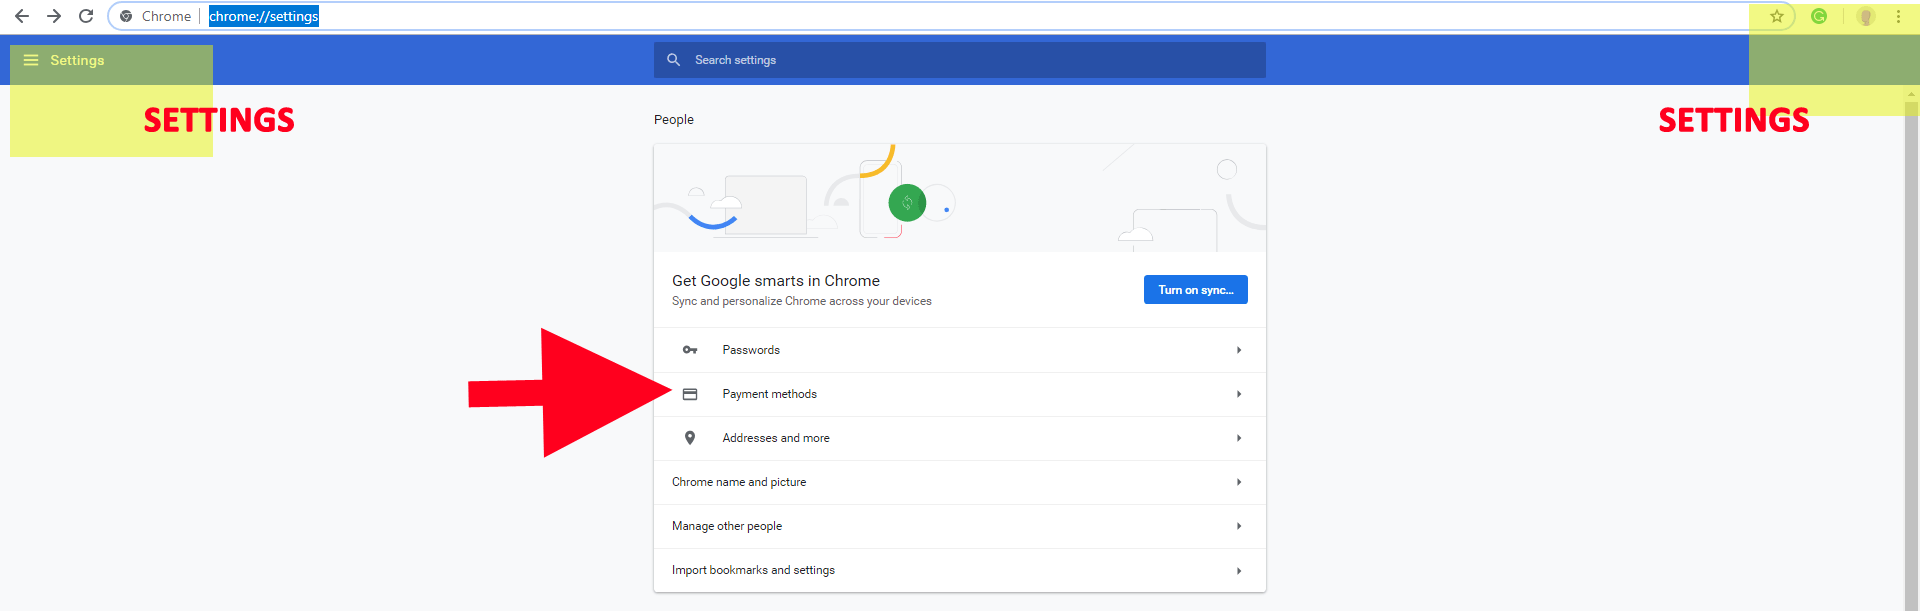Screen dimensions: 1920x611
Task: Expand Addresses and more arrow
Action: [1239, 438]
